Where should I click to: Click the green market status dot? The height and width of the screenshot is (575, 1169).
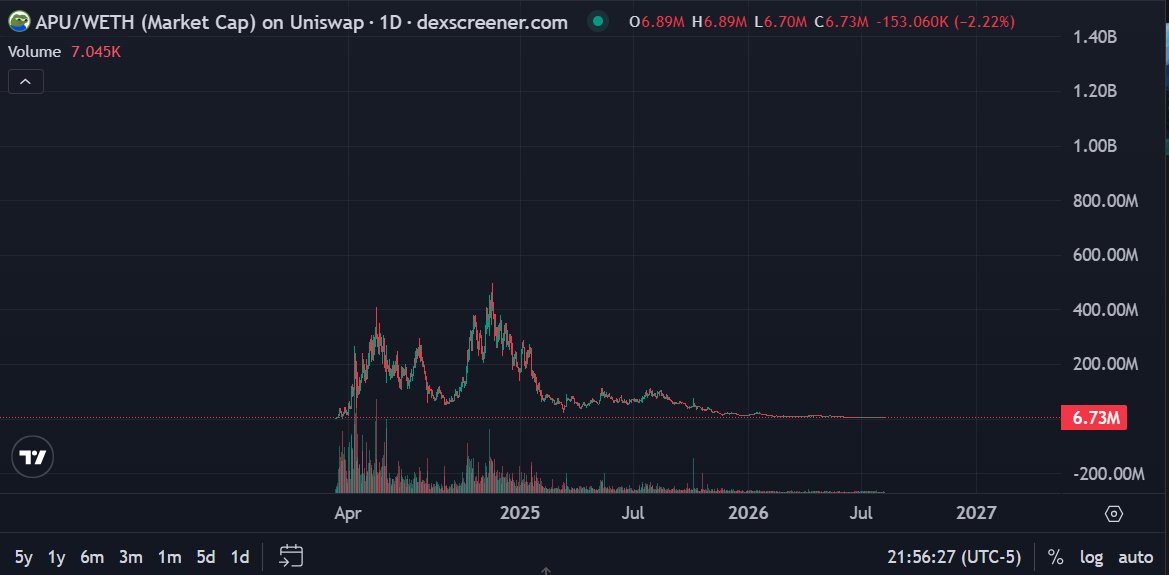pyautogui.click(x=597, y=22)
